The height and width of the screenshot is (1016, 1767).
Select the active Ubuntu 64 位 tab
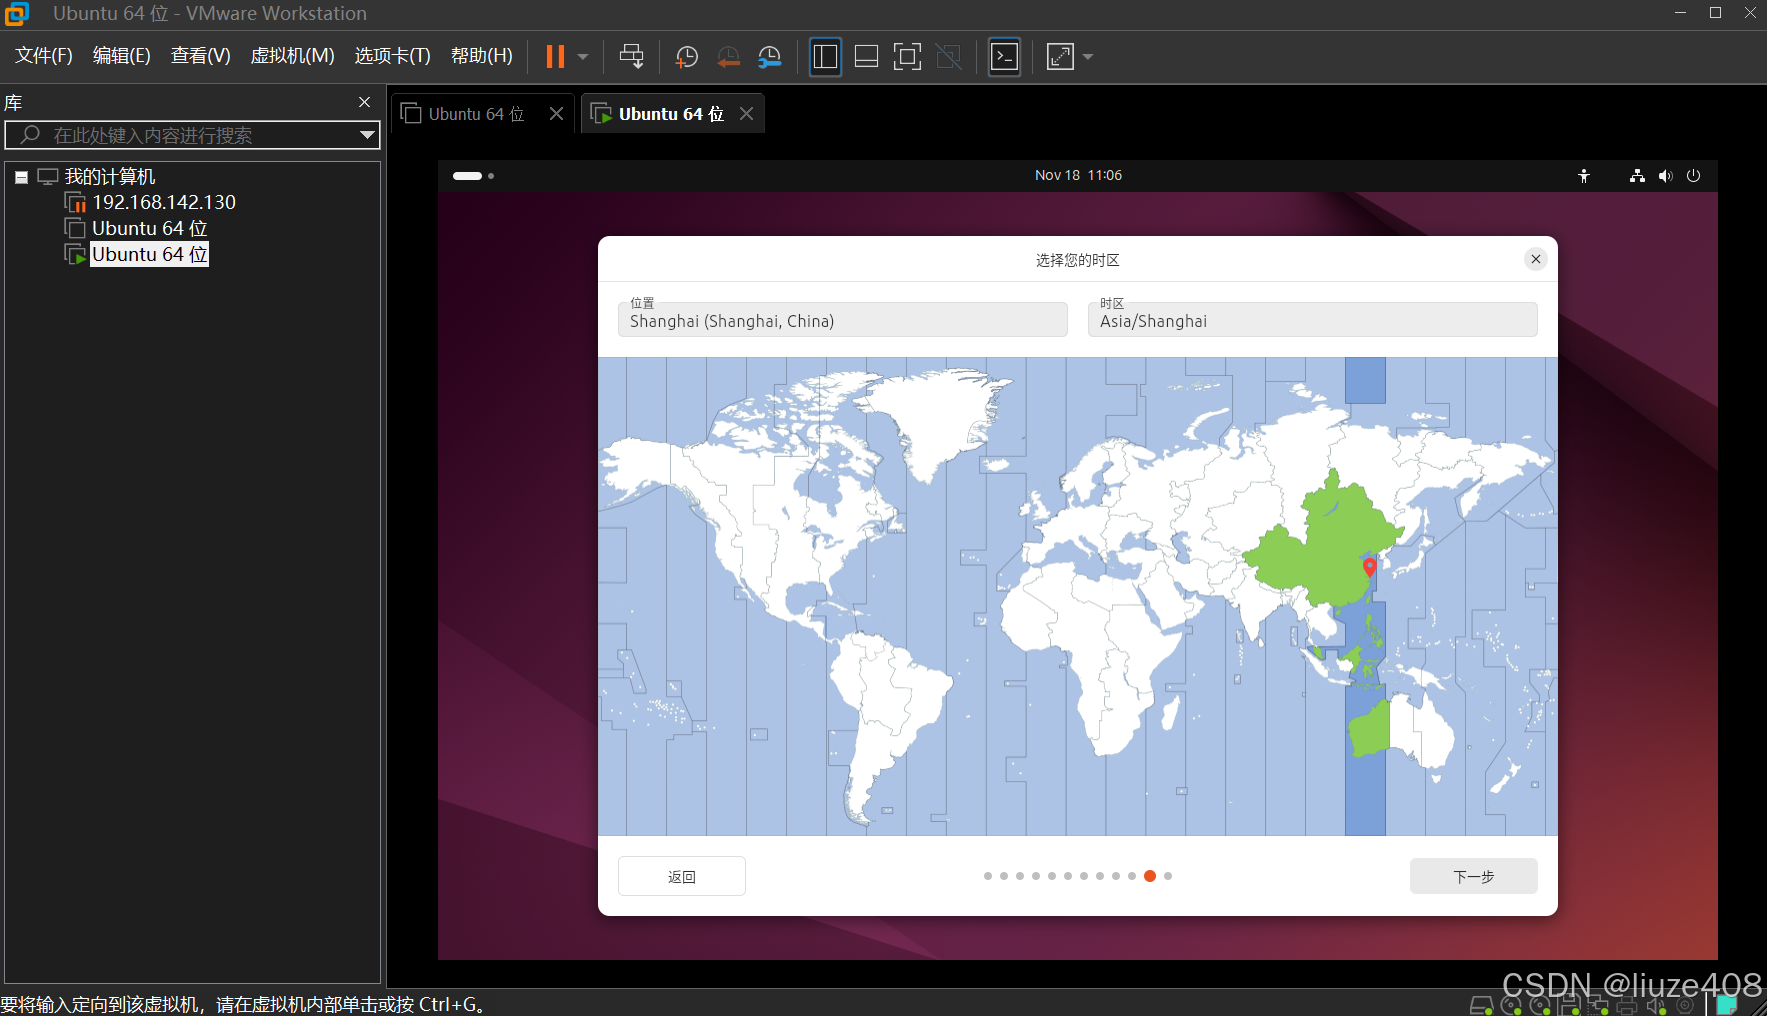point(670,114)
